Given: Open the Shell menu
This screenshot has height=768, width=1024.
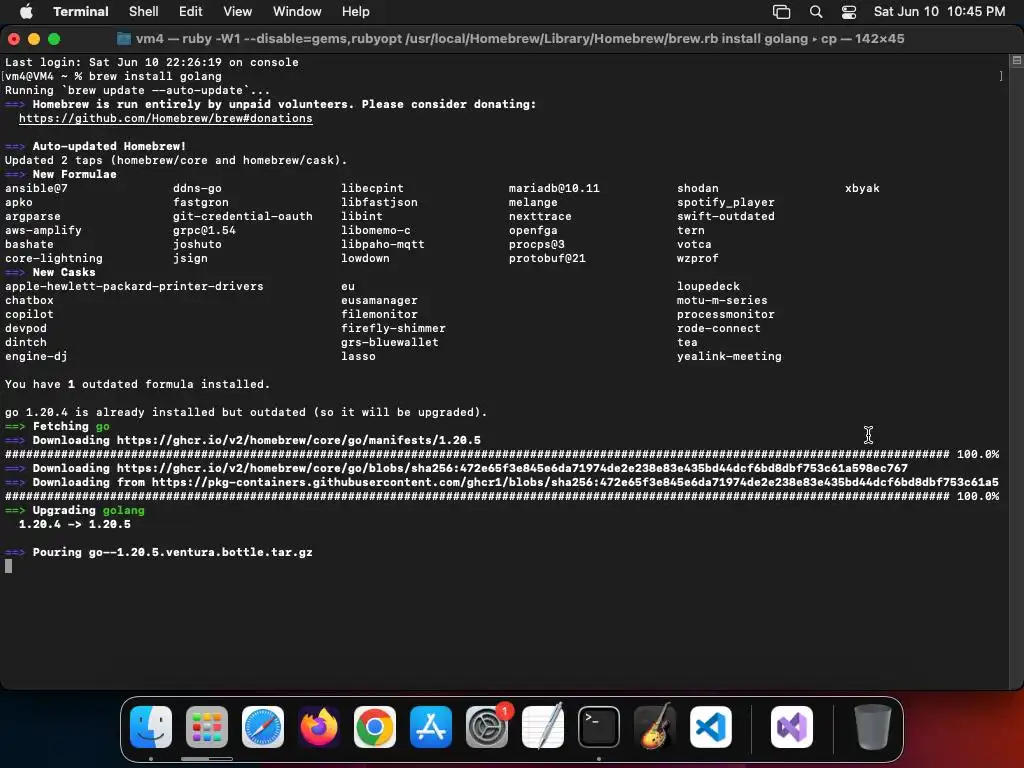Looking at the screenshot, I should tap(143, 12).
